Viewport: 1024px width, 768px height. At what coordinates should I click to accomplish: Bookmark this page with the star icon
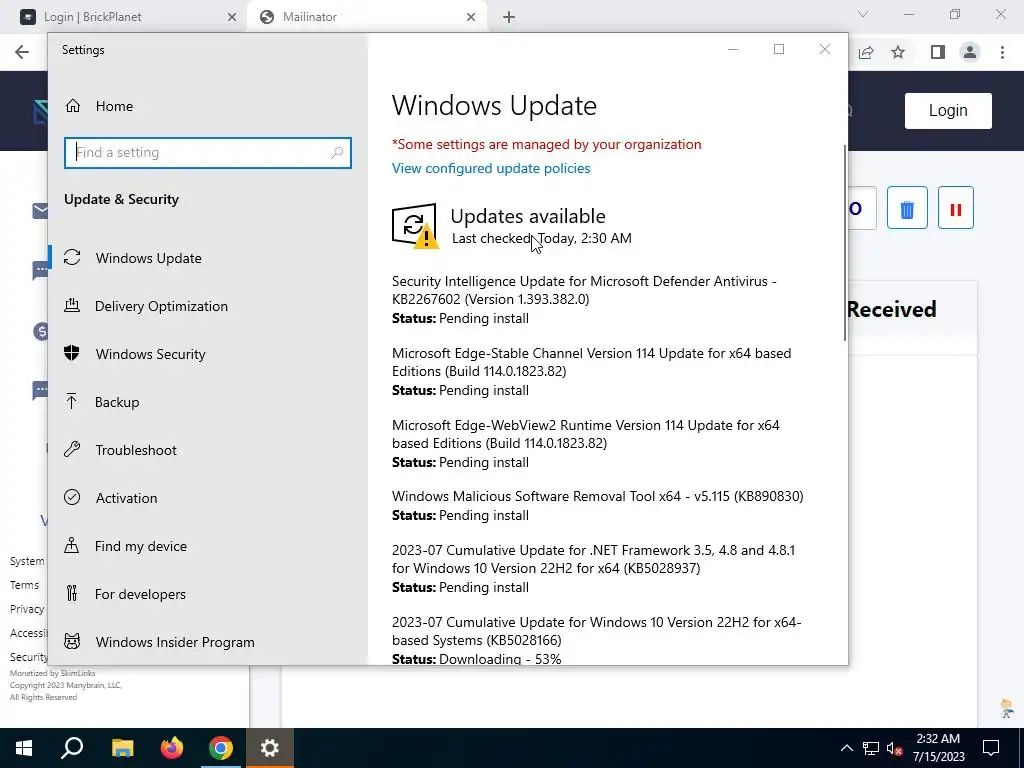coord(898,52)
